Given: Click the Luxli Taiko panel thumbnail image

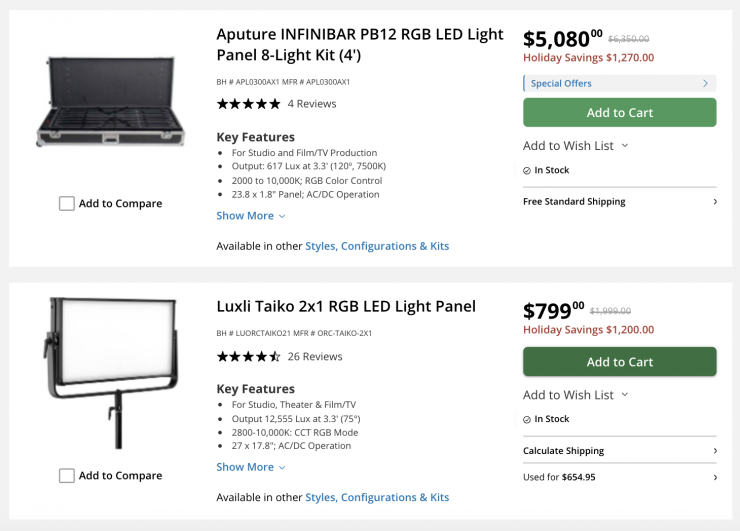Looking at the screenshot, I should pos(110,372).
